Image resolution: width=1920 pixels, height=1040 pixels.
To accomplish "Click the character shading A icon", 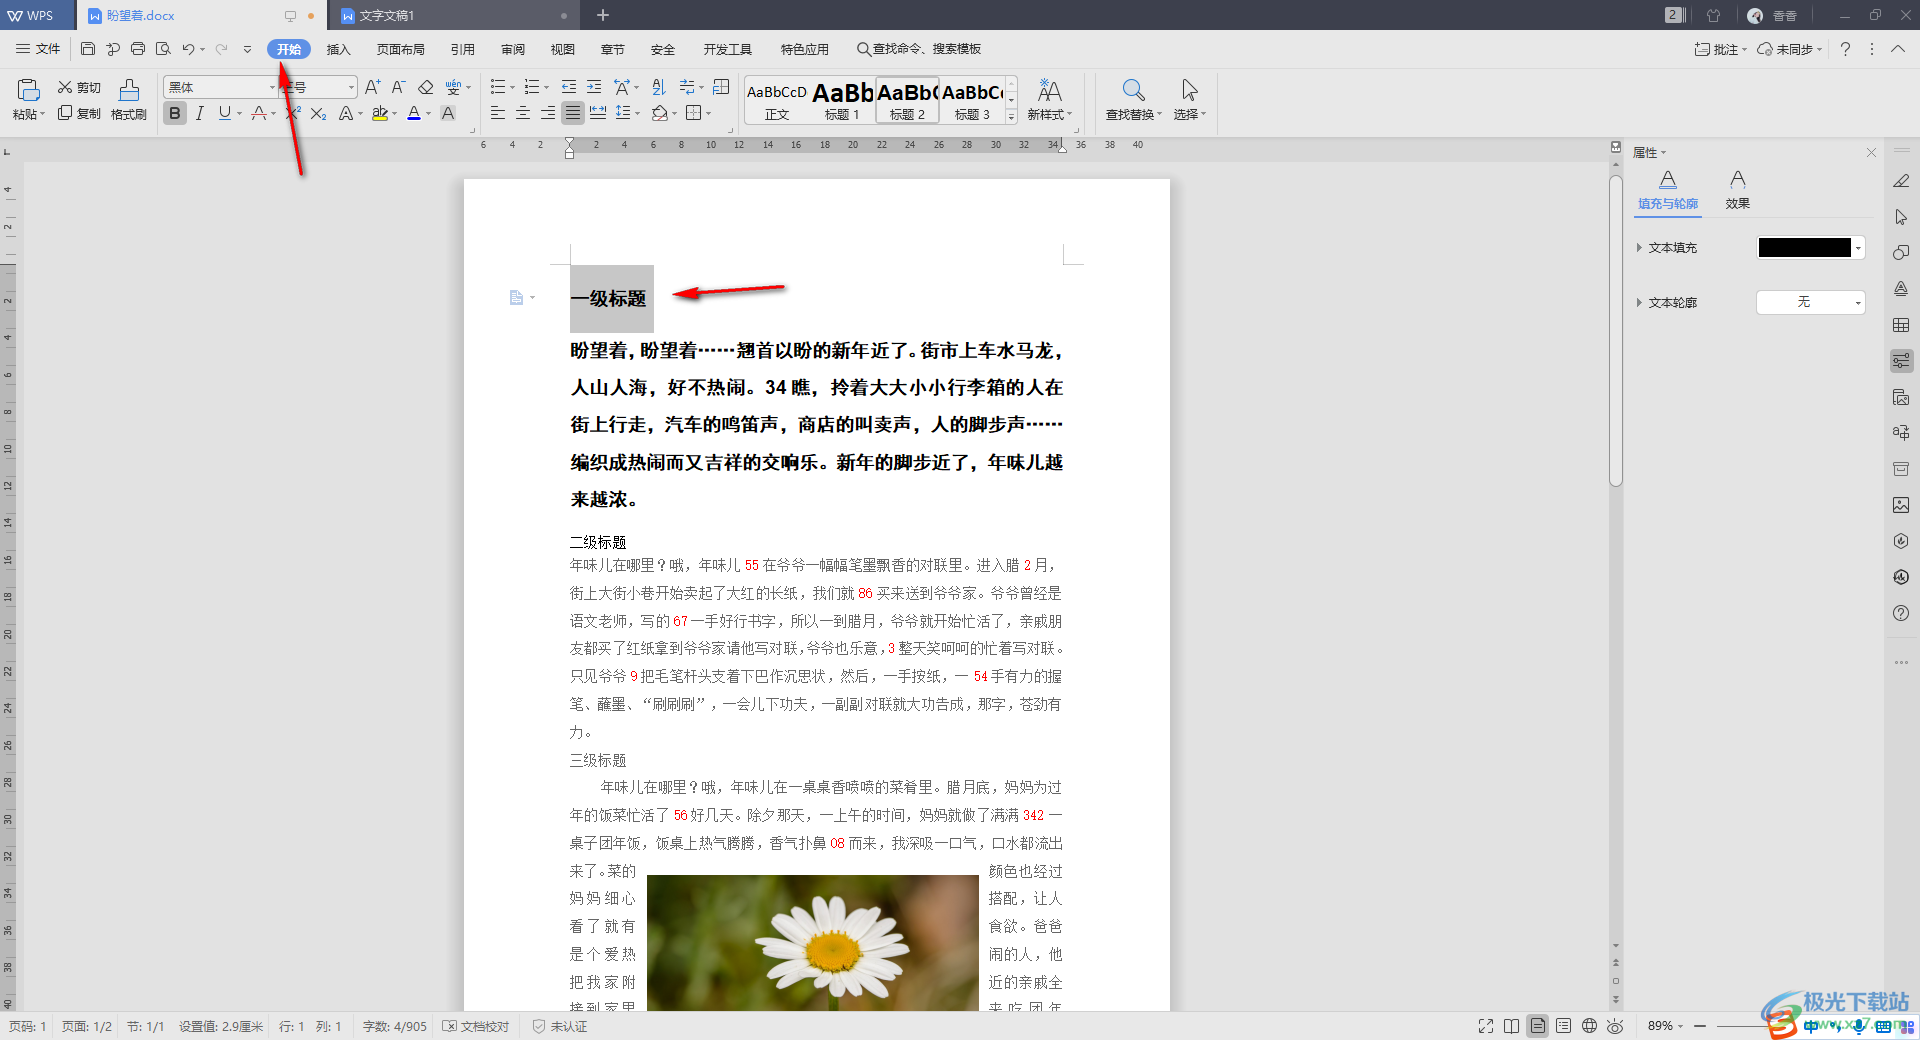I will click(448, 114).
